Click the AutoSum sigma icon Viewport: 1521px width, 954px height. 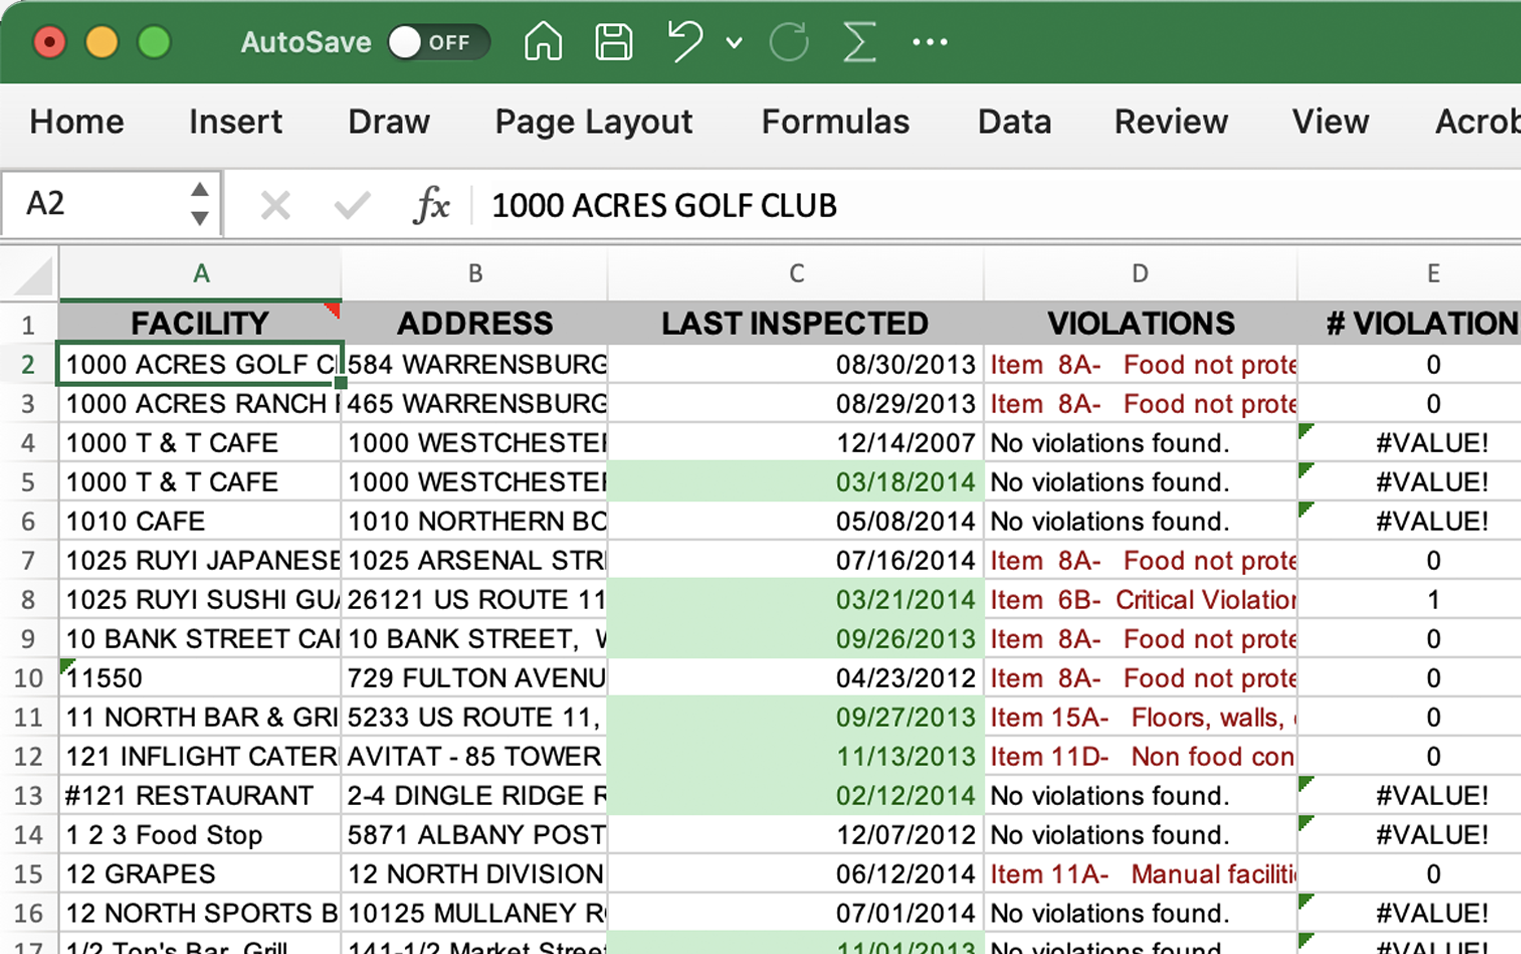tap(859, 42)
